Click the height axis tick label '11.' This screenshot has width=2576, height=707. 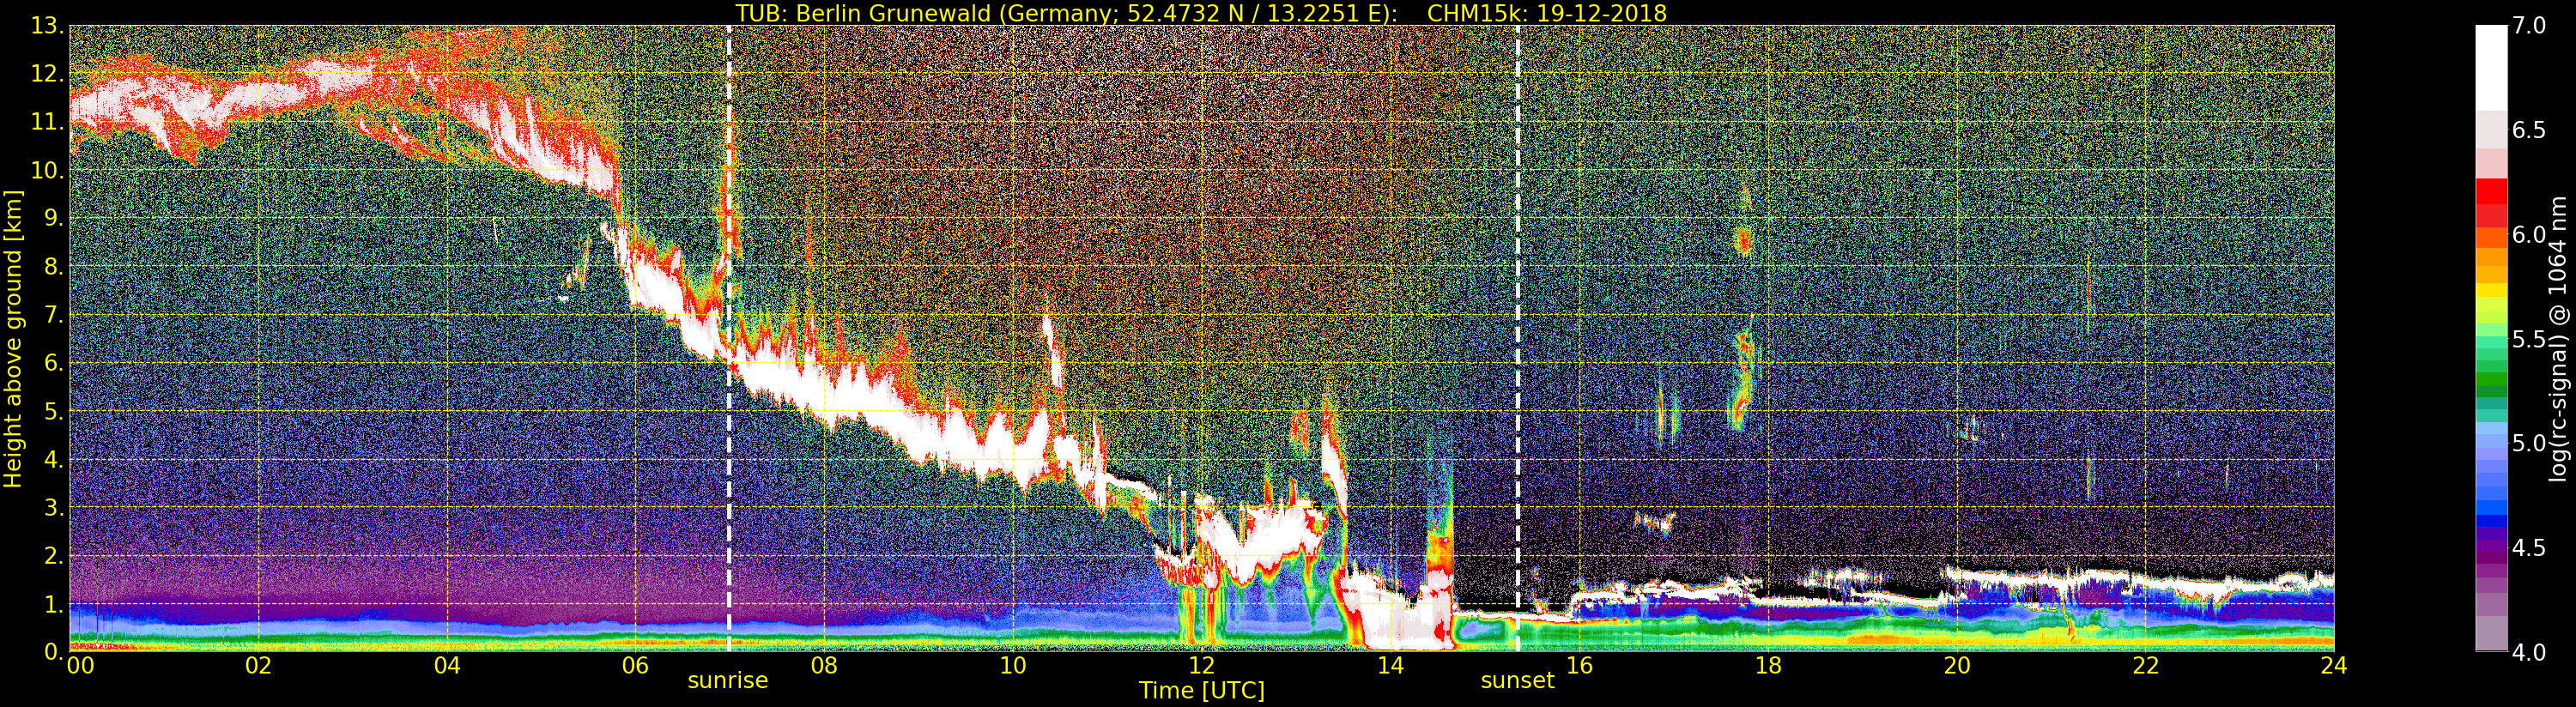[x=47, y=123]
